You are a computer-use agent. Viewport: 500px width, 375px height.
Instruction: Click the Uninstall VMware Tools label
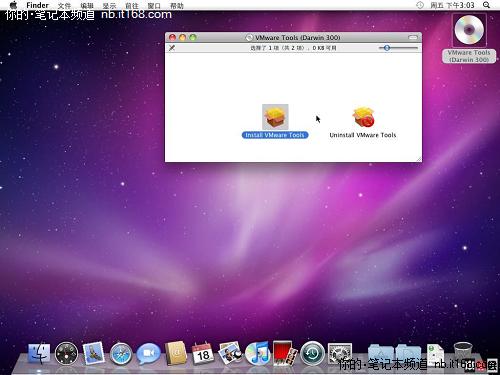click(363, 135)
